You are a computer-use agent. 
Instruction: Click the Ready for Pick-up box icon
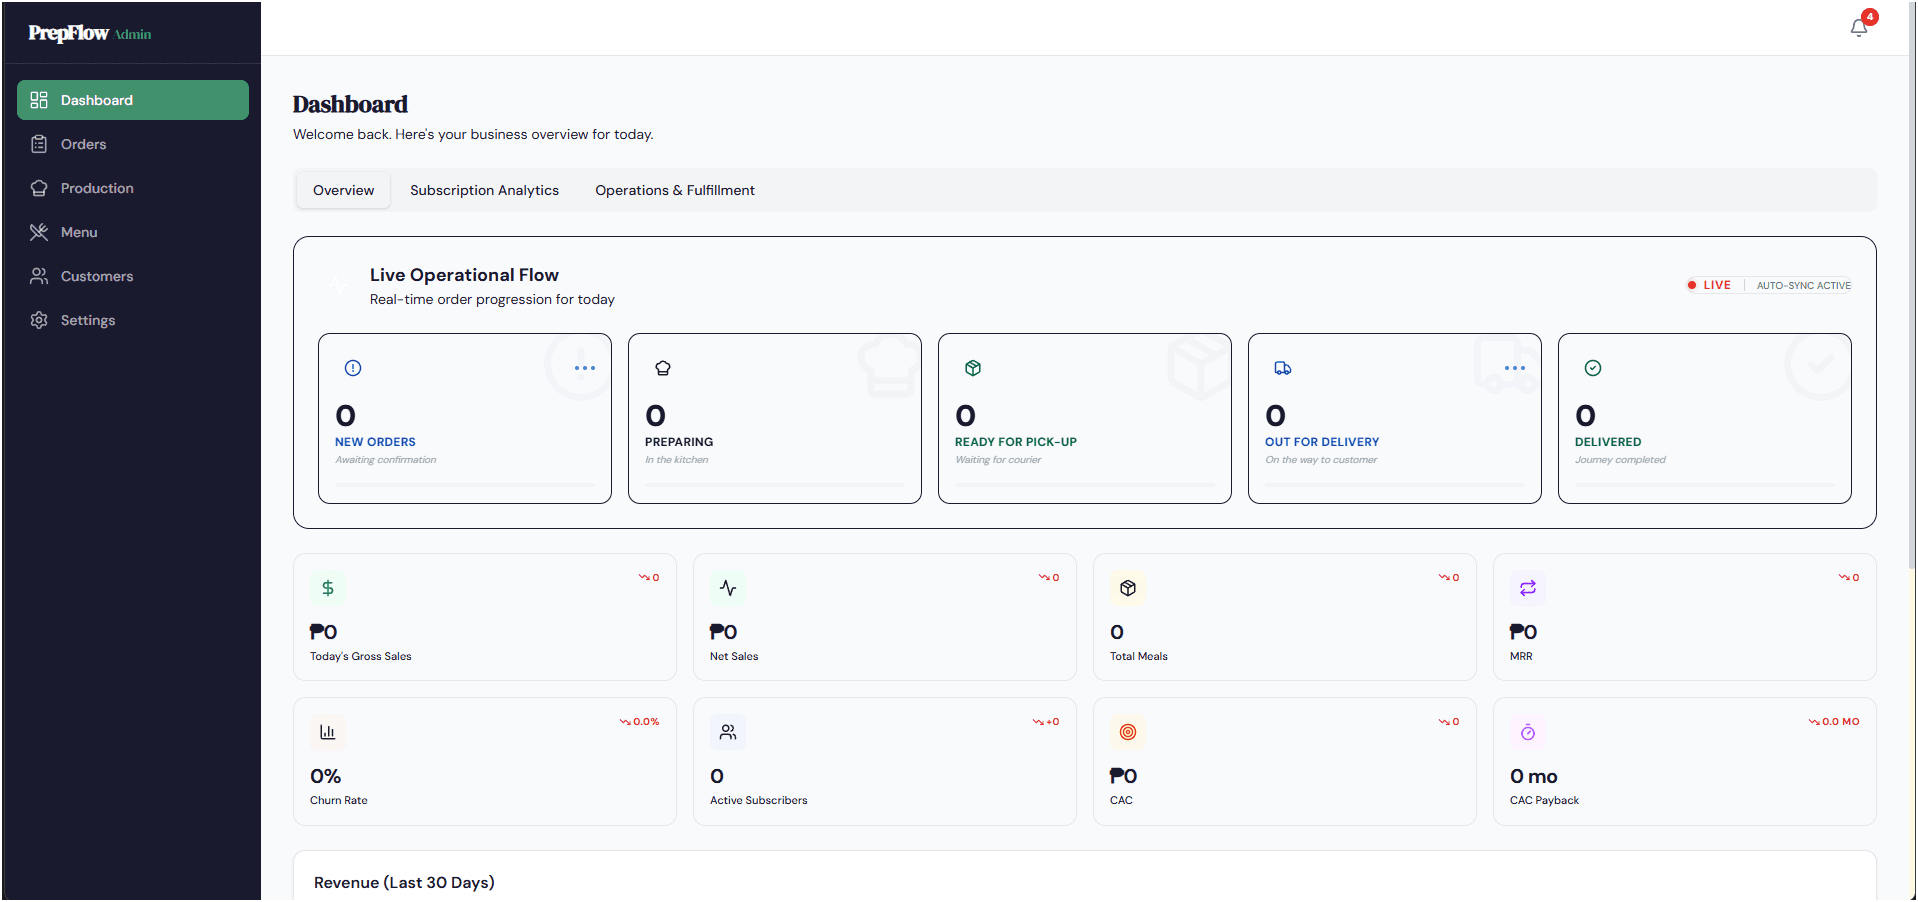point(973,368)
